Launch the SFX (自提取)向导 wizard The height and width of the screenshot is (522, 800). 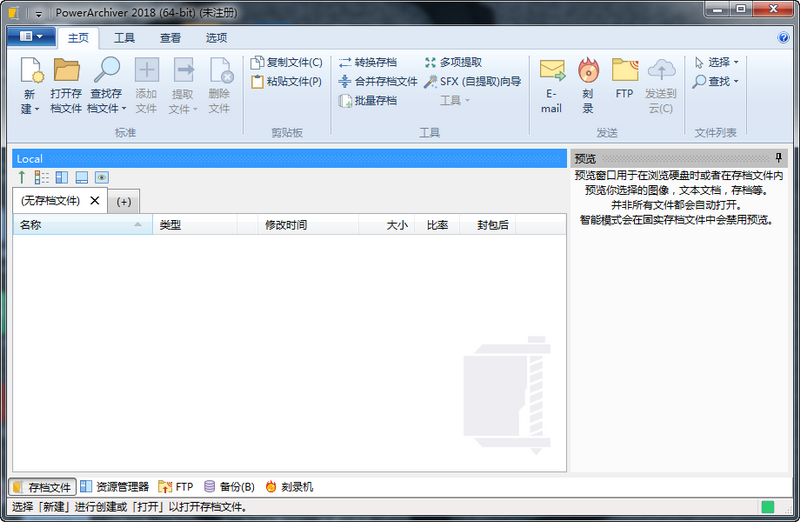[472, 81]
